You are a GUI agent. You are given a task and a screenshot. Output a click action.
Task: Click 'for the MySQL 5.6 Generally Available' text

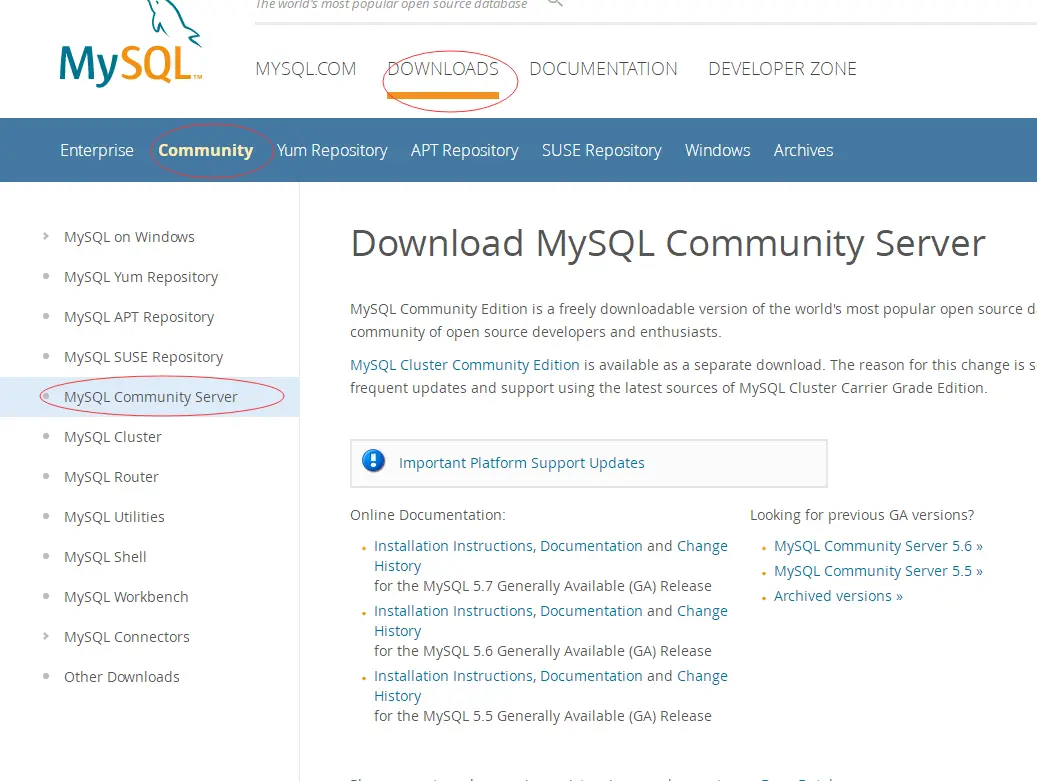pyautogui.click(x=542, y=651)
